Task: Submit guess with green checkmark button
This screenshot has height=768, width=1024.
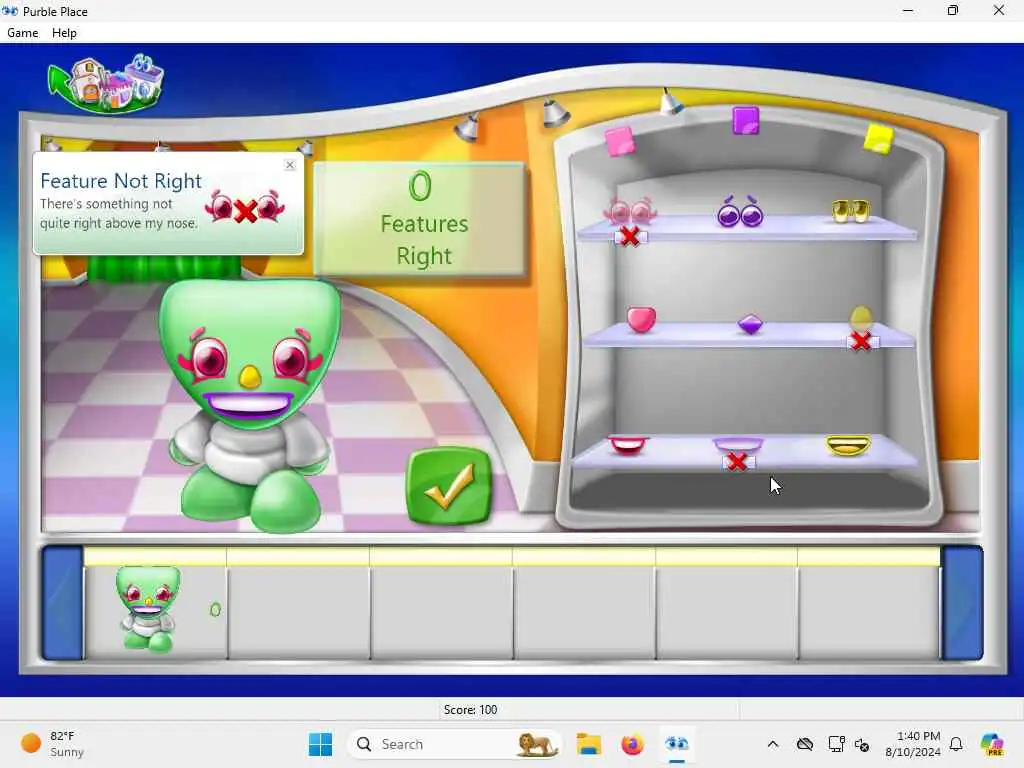Action: [x=449, y=486]
